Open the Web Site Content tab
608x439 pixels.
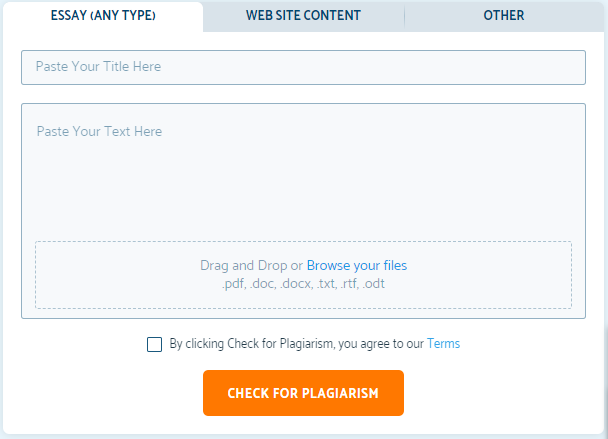(303, 16)
